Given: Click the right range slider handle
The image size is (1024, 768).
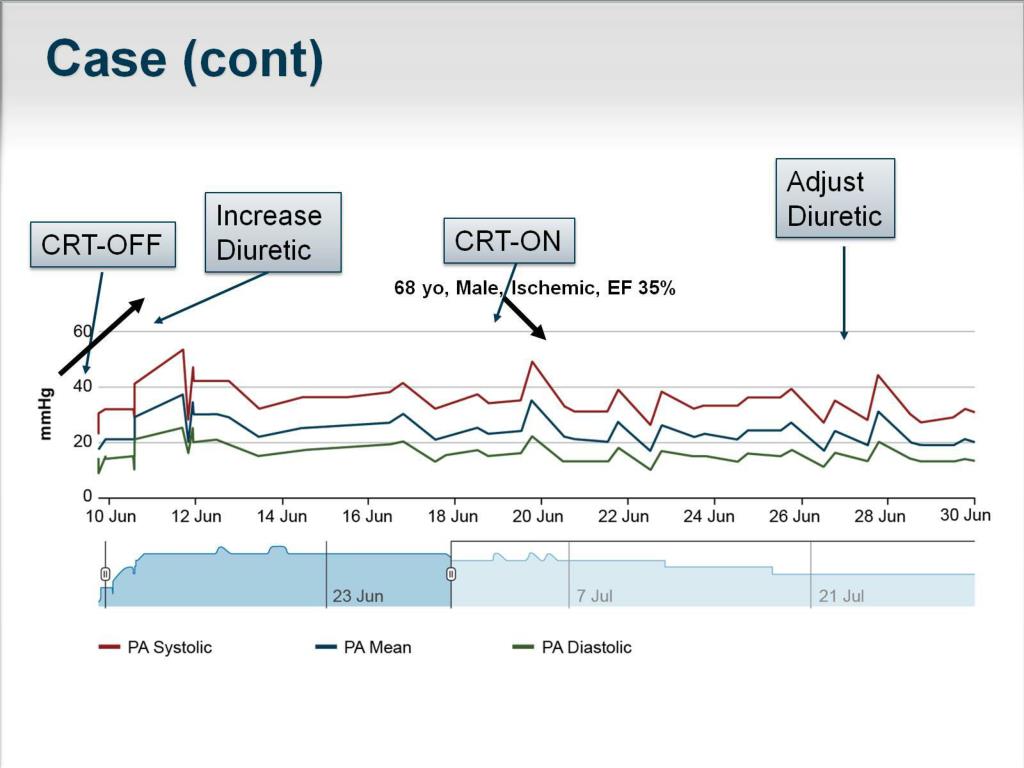Looking at the screenshot, I should click(451, 574).
